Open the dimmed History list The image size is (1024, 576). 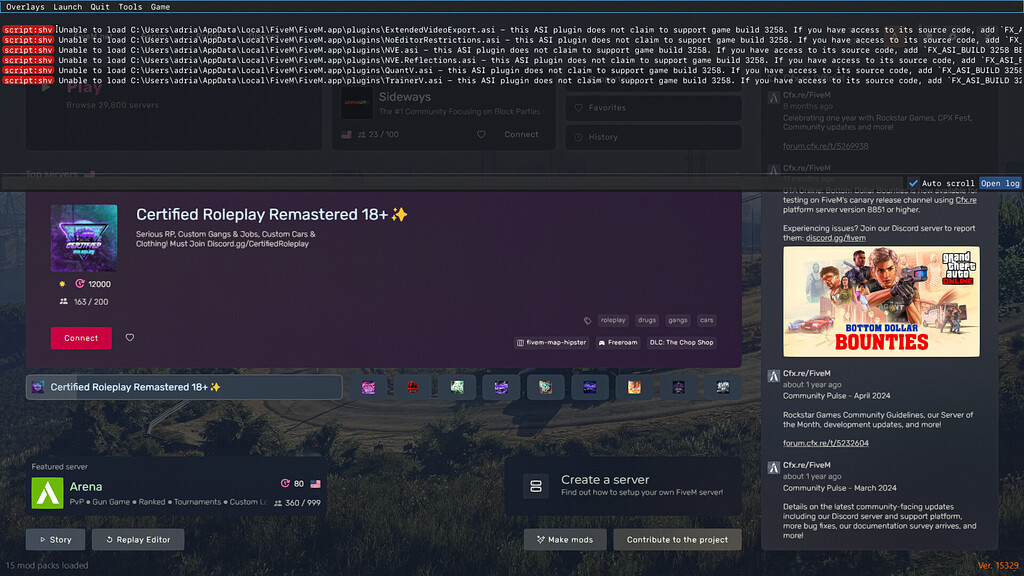point(653,137)
